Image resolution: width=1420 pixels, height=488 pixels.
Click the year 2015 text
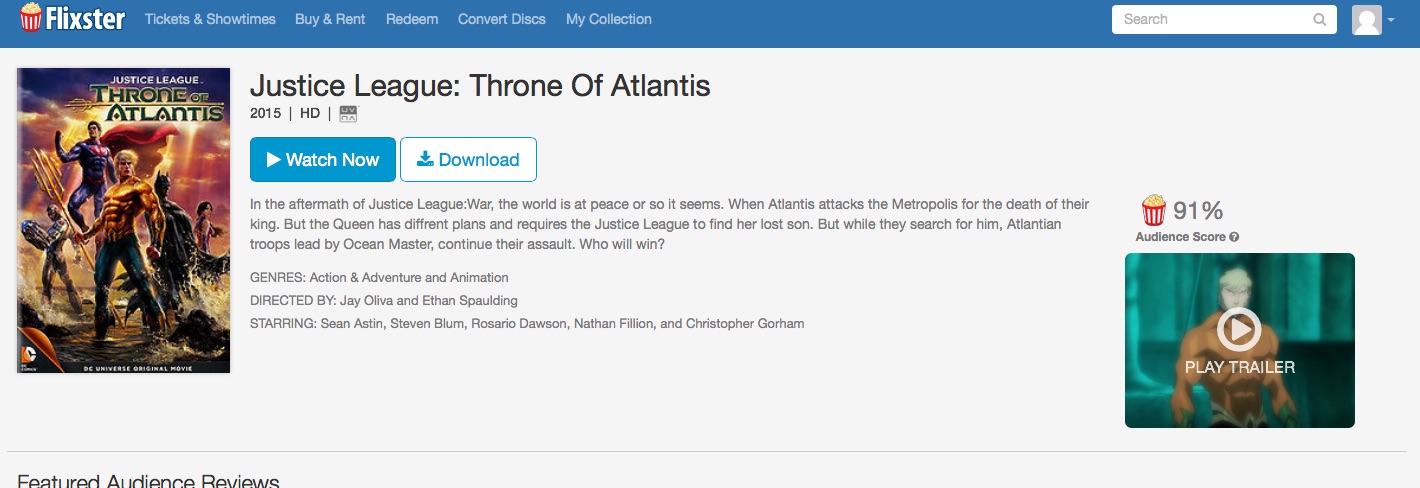(x=265, y=114)
